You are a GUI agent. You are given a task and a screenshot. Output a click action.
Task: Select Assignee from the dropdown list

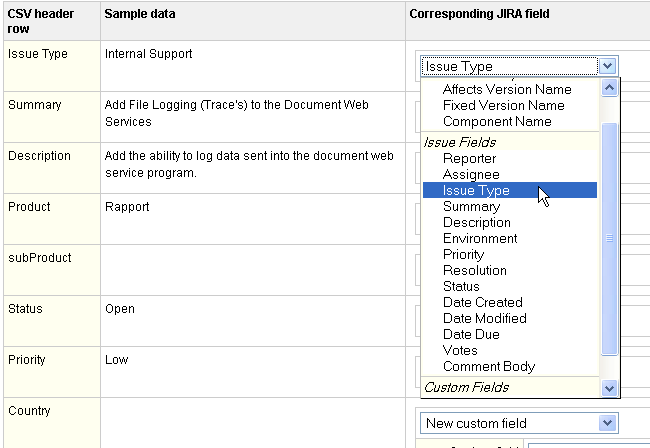click(x=471, y=174)
